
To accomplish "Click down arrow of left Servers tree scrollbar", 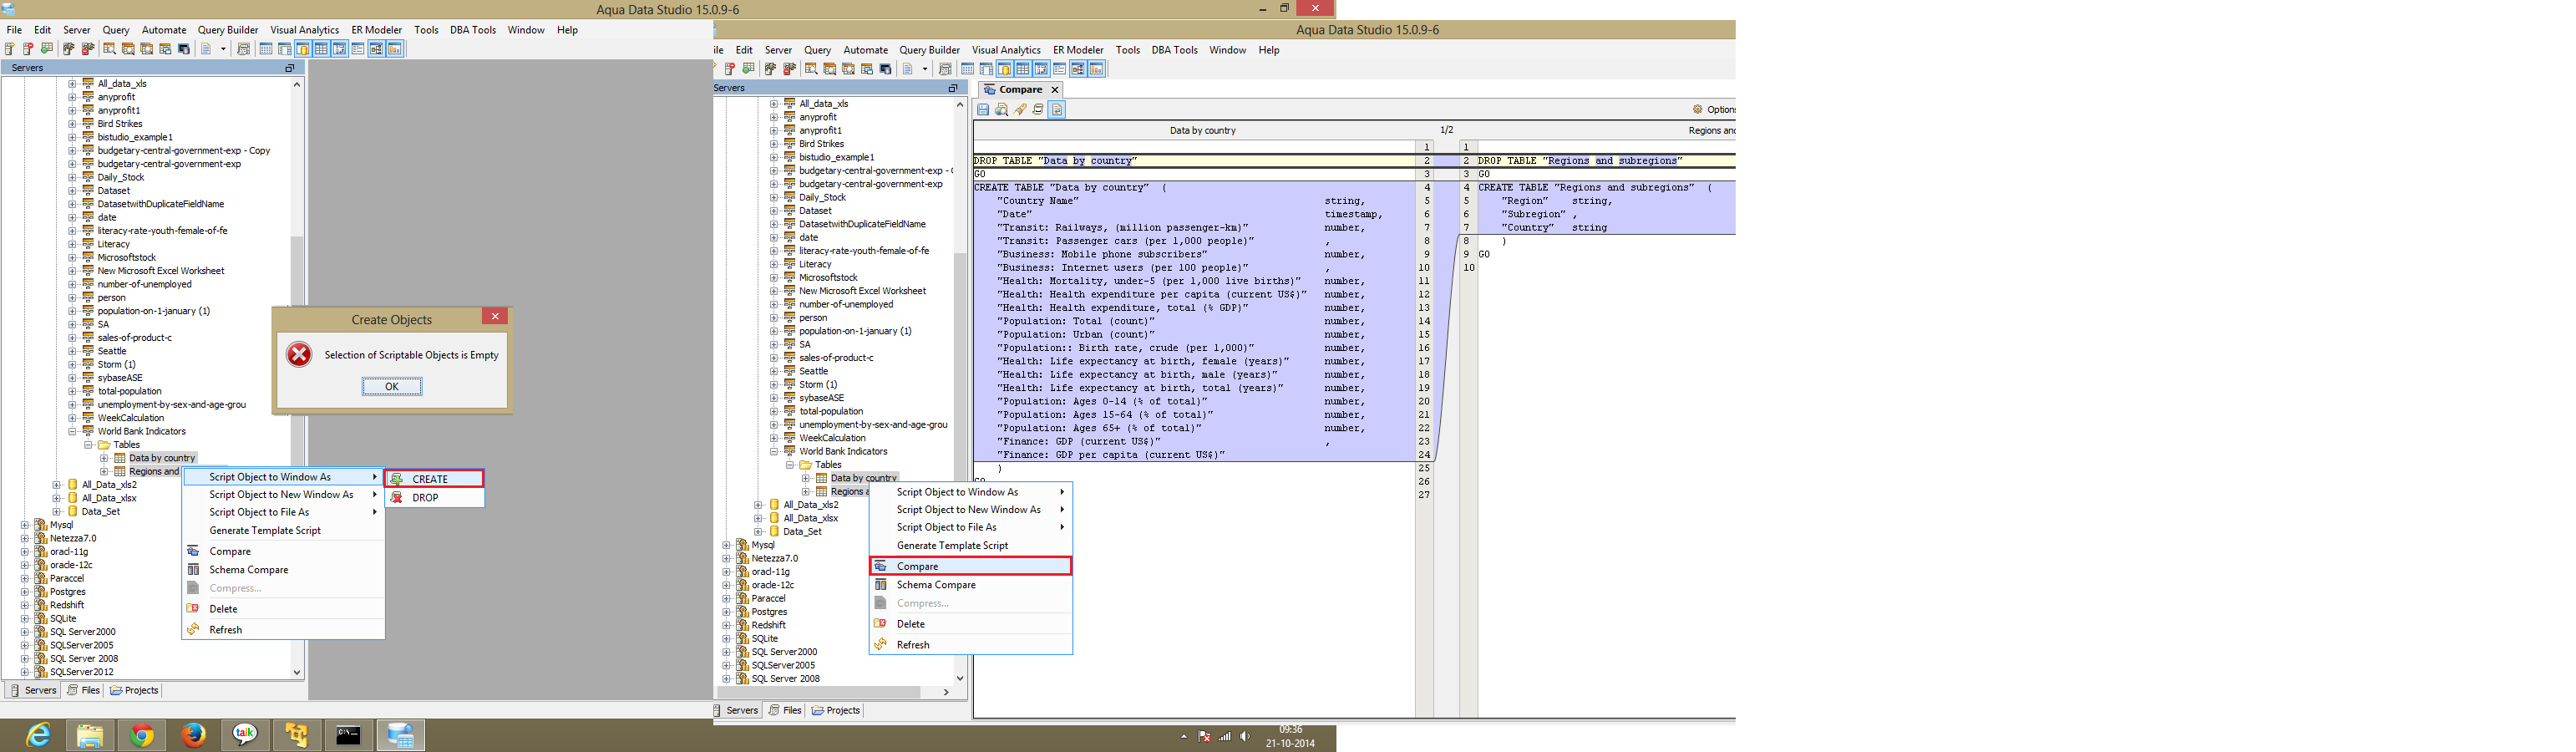I will pos(297,673).
